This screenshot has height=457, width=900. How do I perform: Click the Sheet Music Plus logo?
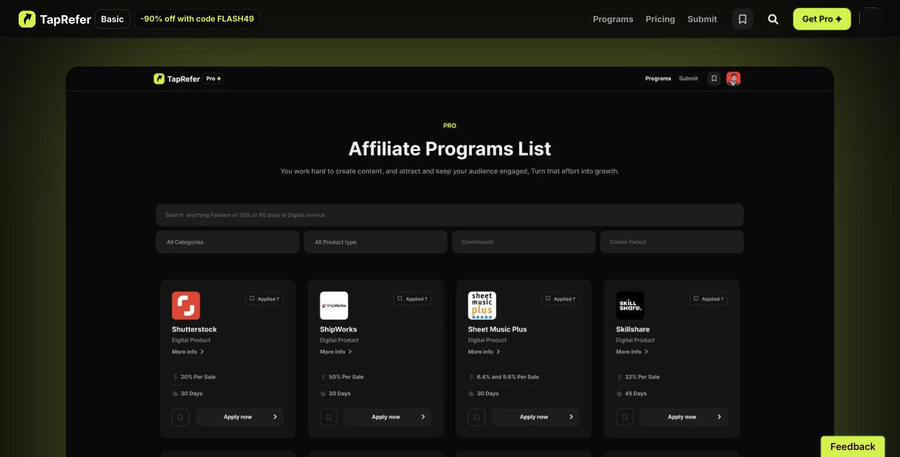(482, 305)
